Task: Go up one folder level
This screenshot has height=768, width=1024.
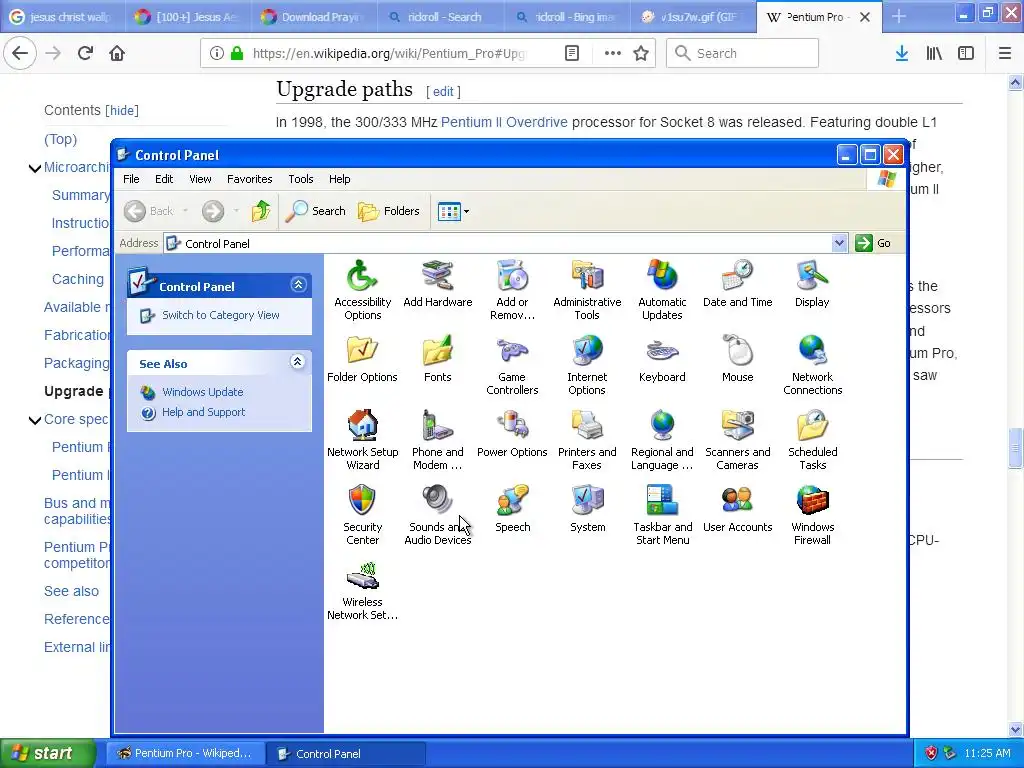Action: tap(261, 211)
